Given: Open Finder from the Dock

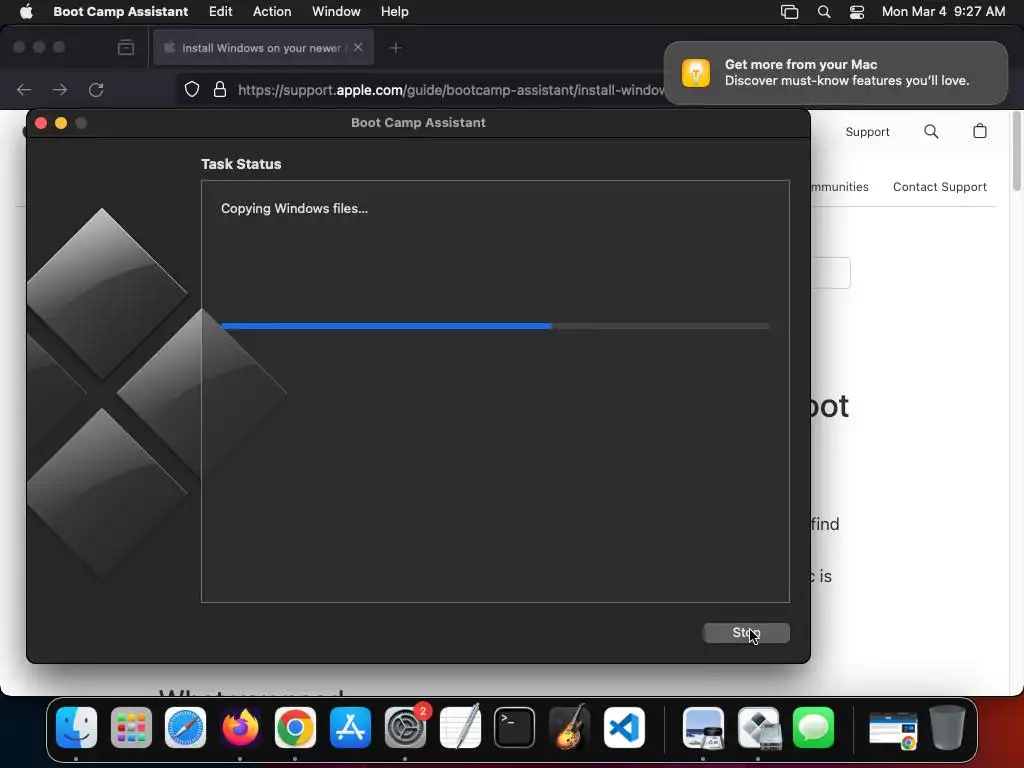Looking at the screenshot, I should click(76, 727).
